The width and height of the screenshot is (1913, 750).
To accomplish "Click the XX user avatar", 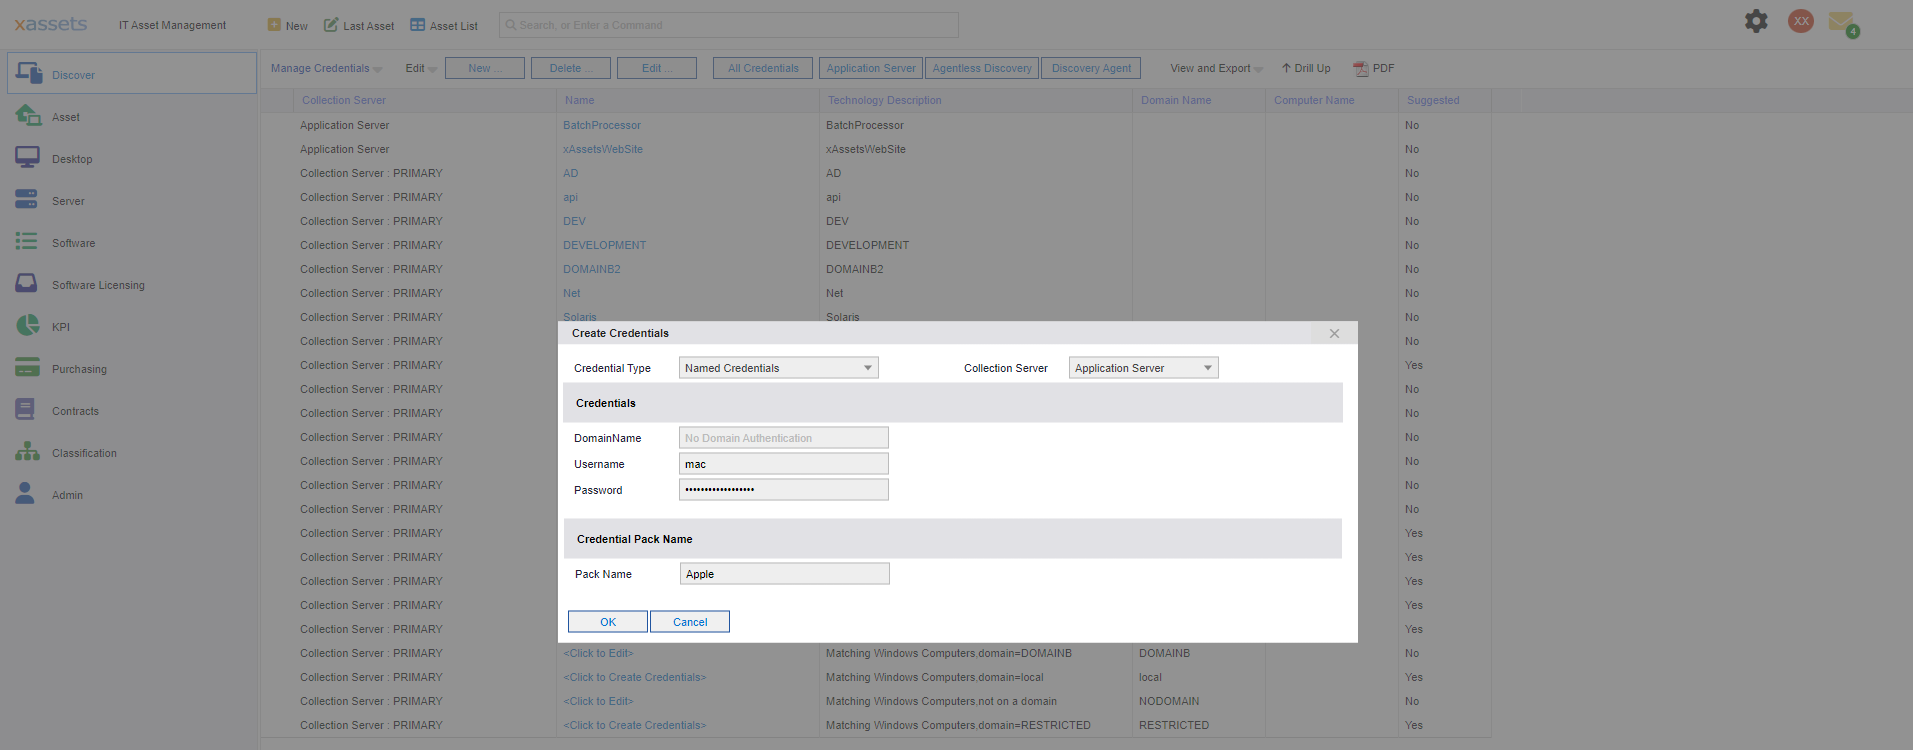I will click(x=1800, y=21).
